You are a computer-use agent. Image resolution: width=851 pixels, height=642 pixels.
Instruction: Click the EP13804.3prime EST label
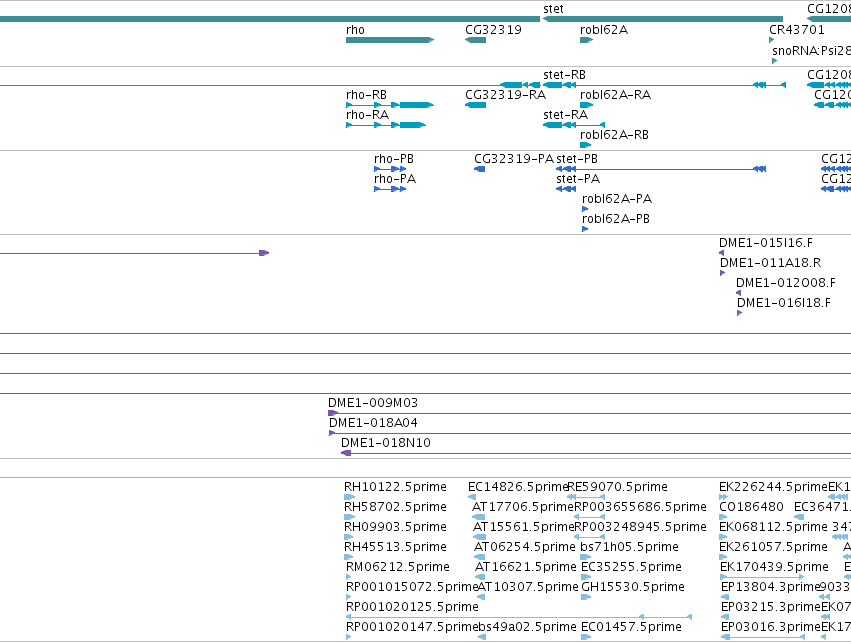(770, 587)
